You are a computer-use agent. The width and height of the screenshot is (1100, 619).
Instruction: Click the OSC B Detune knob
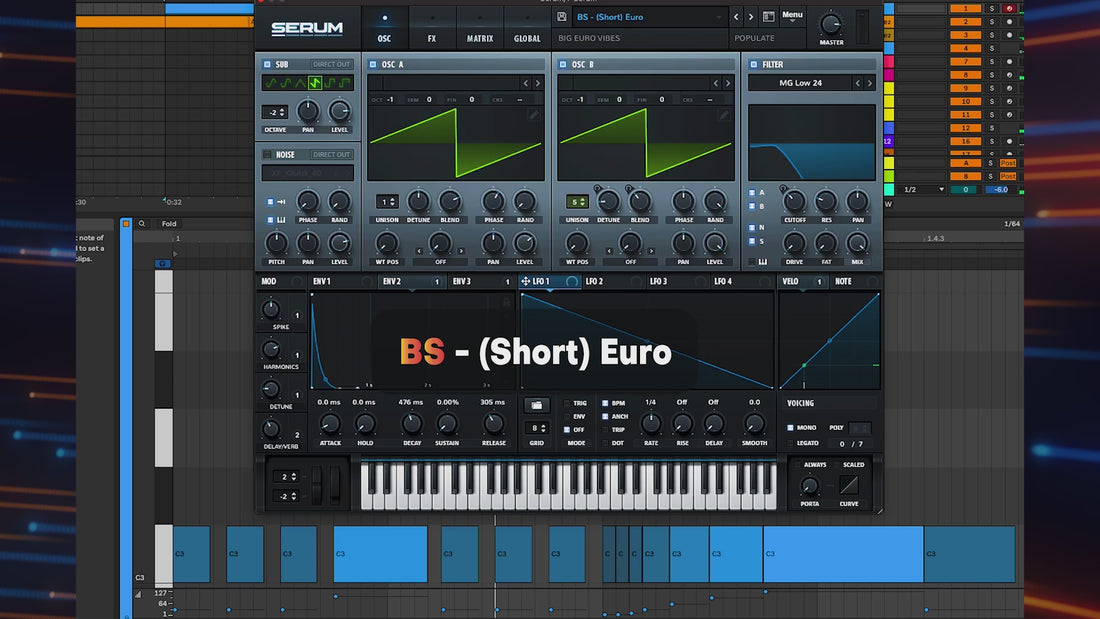(x=608, y=202)
